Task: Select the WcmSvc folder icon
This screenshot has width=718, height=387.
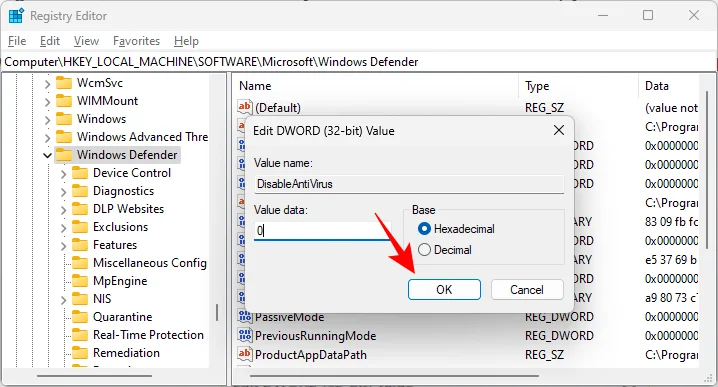Action: point(64,83)
